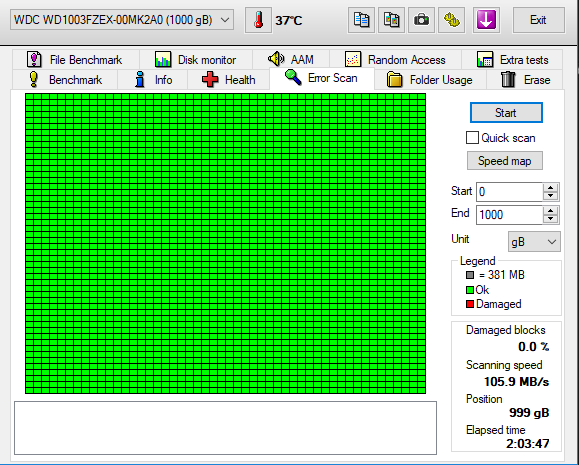Exit the application via Exit button
The height and width of the screenshot is (465, 579).
click(x=538, y=20)
